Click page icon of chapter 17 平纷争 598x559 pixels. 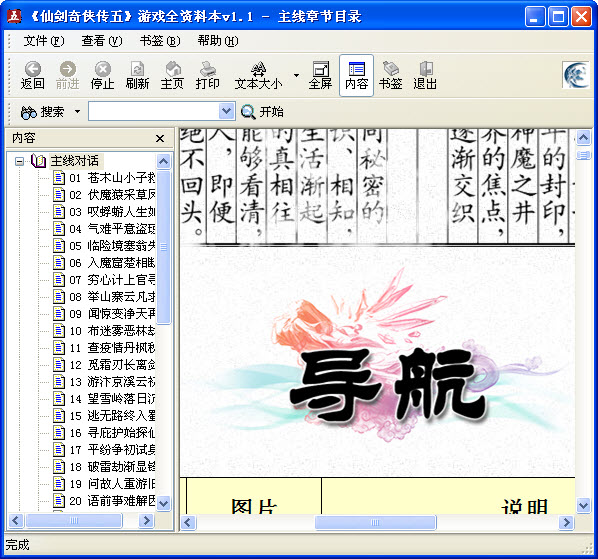[x=59, y=450]
